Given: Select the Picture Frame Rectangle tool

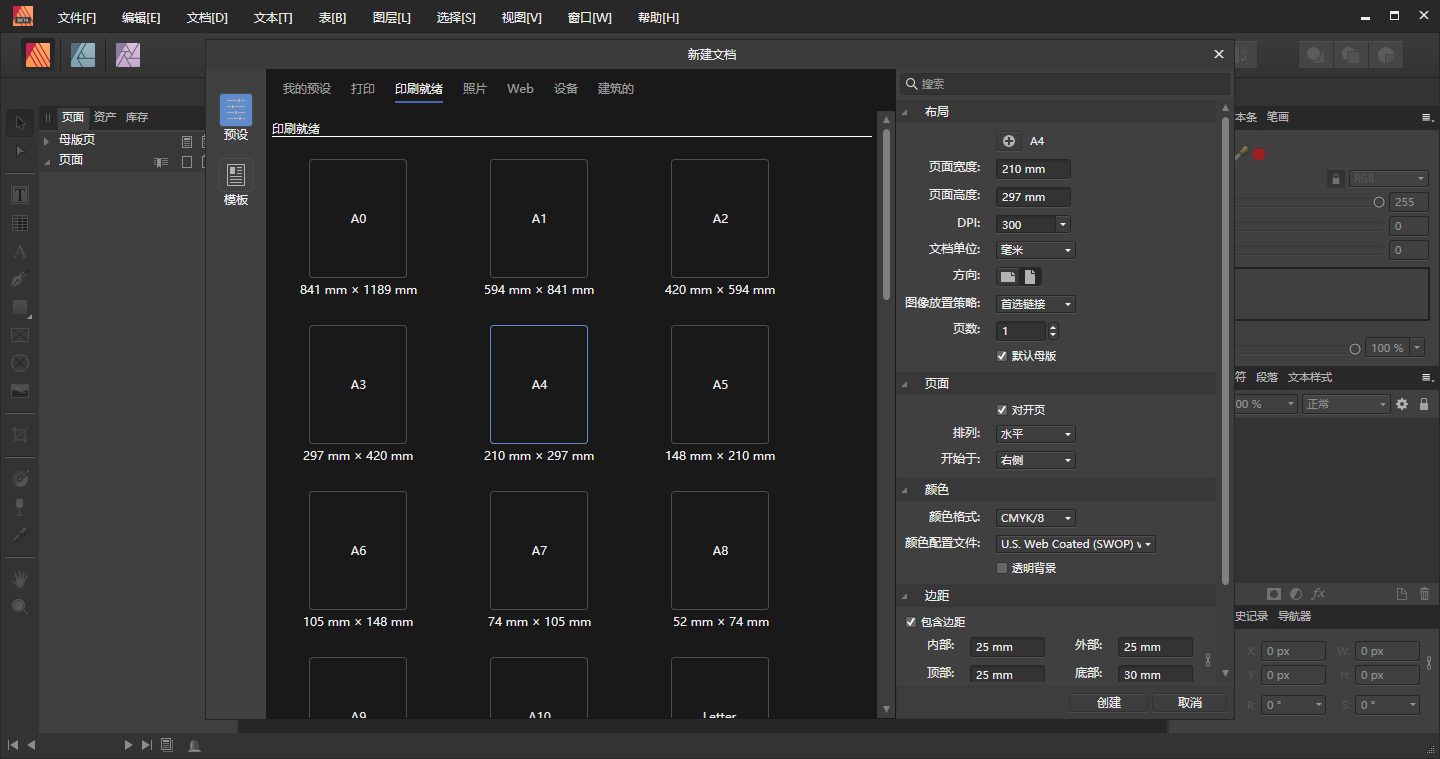Looking at the screenshot, I should pos(20,335).
